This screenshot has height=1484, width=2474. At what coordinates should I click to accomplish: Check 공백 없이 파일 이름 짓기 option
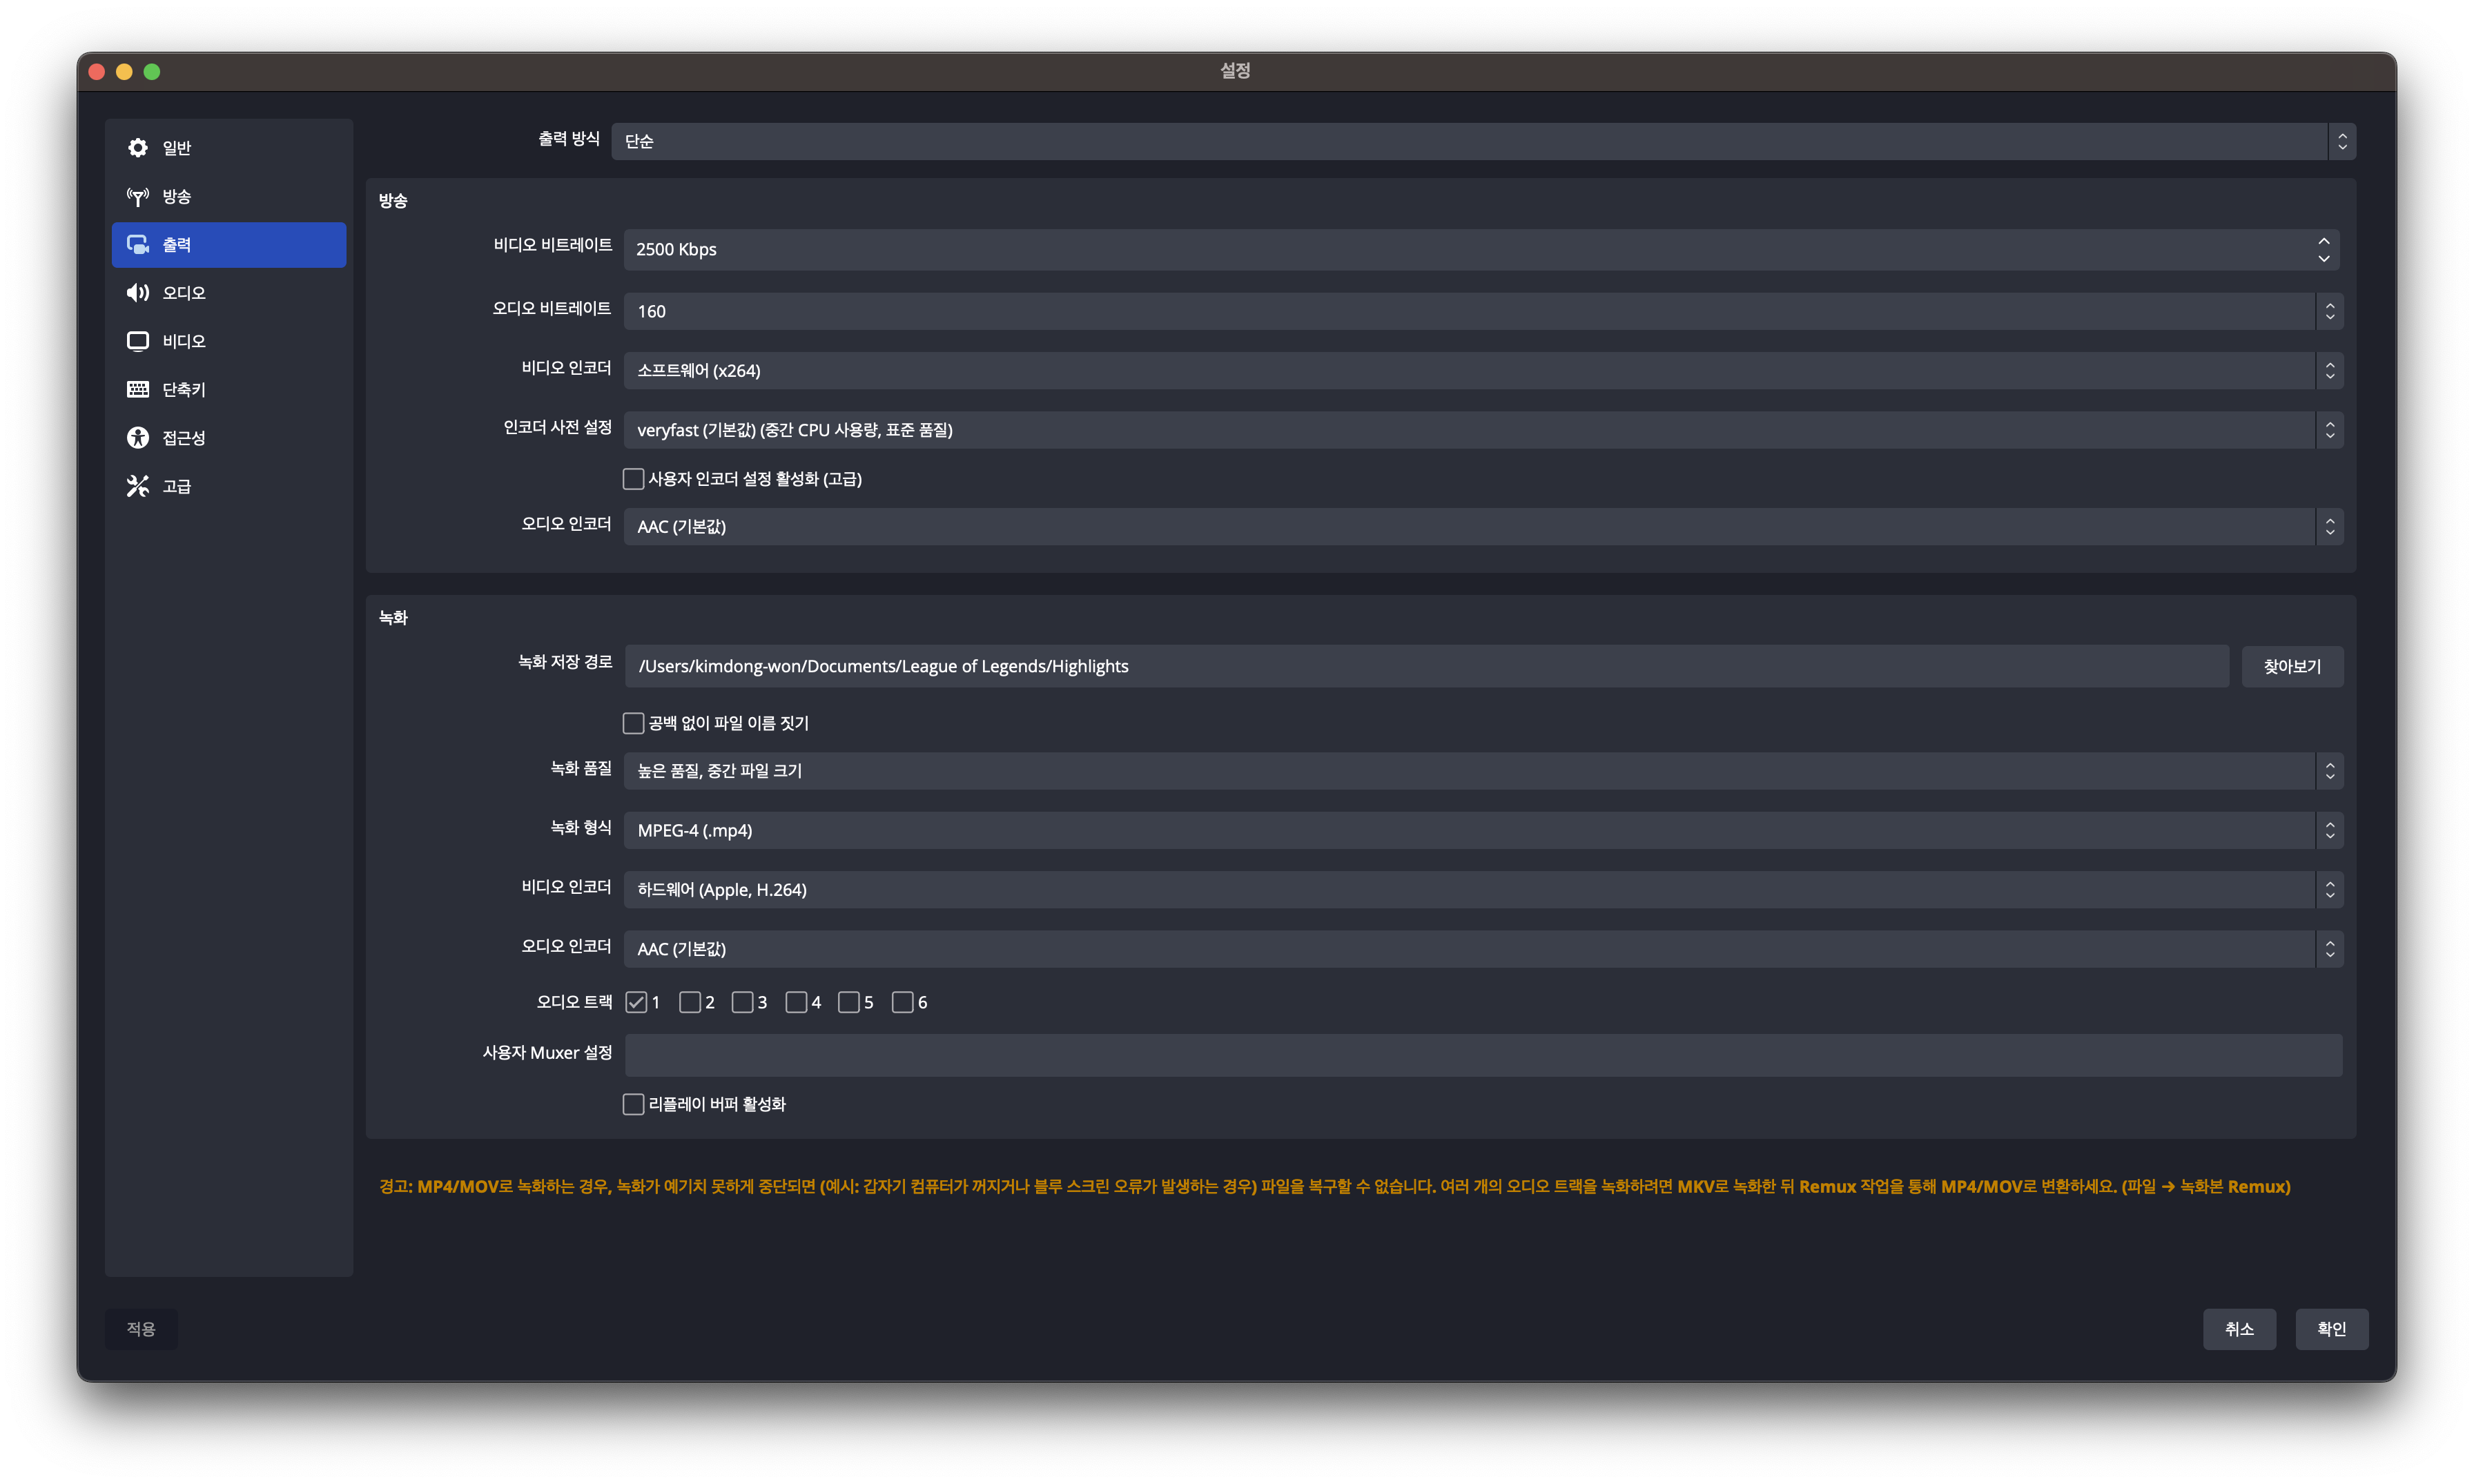(633, 723)
